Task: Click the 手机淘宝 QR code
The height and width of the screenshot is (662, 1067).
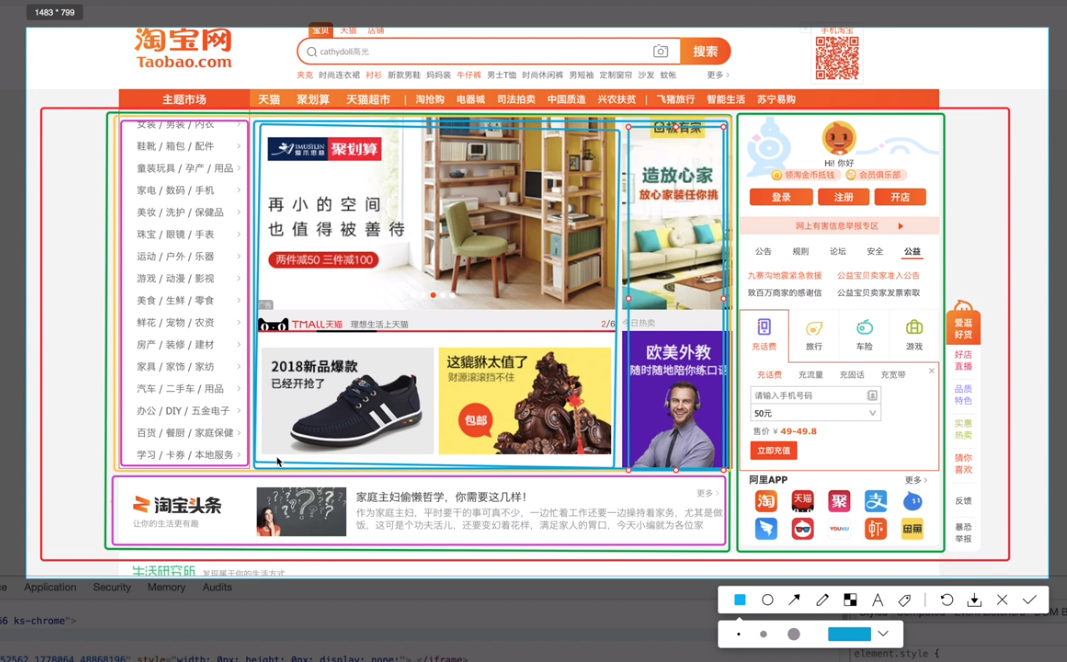Action: [x=837, y=58]
